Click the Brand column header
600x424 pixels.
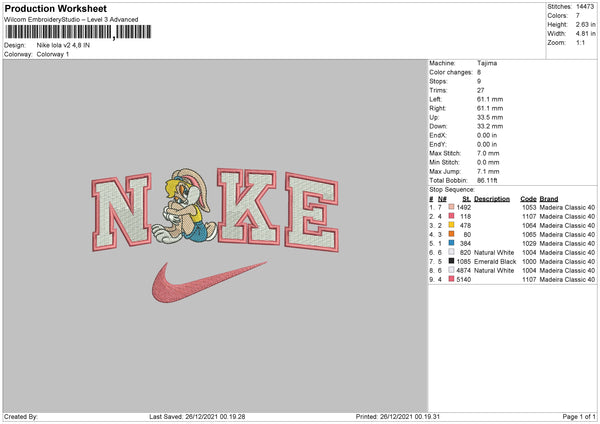coord(549,199)
